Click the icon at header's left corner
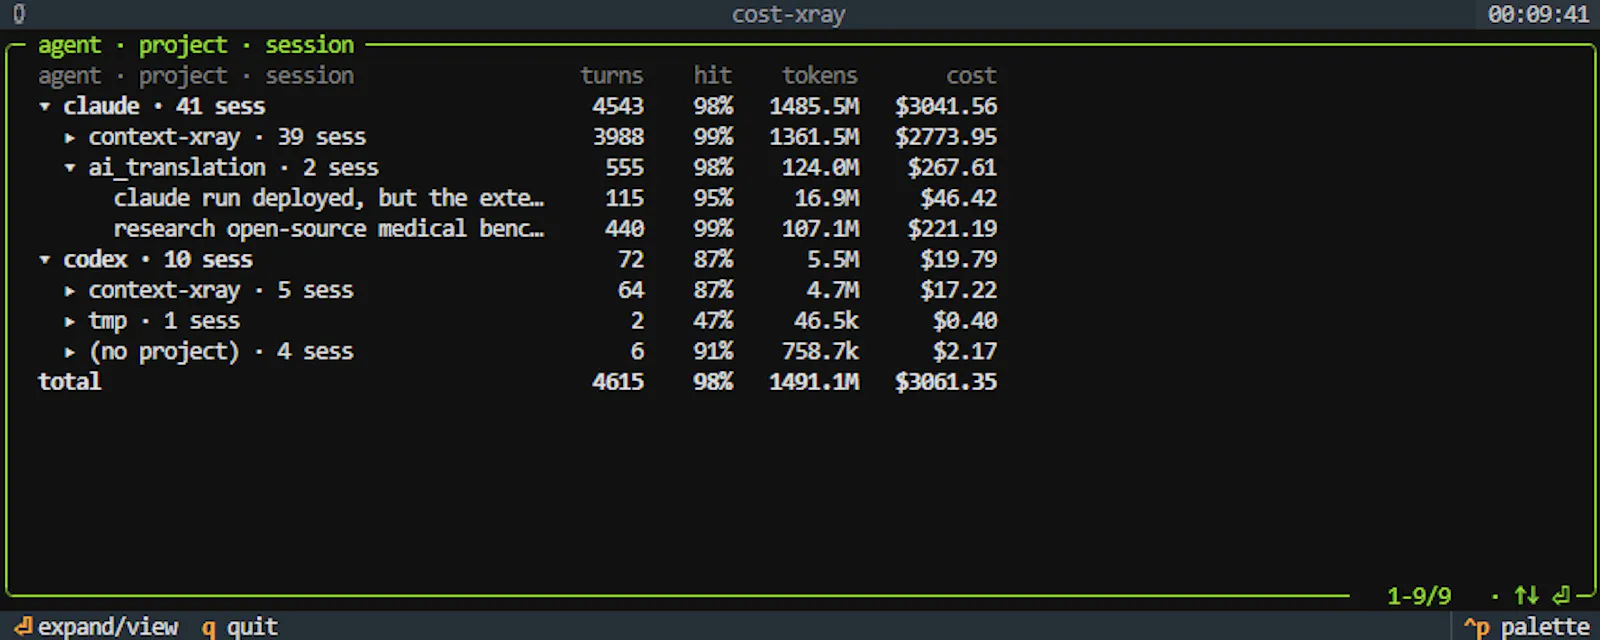The image size is (1600, 640). pyautogui.click(x=19, y=14)
